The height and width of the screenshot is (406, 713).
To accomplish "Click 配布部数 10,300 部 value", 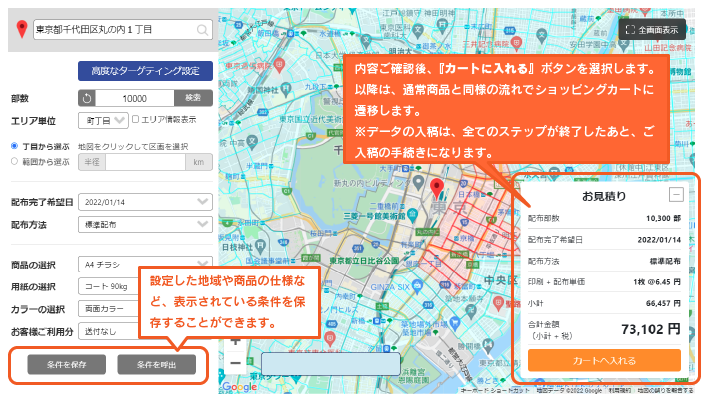I will (x=663, y=218).
